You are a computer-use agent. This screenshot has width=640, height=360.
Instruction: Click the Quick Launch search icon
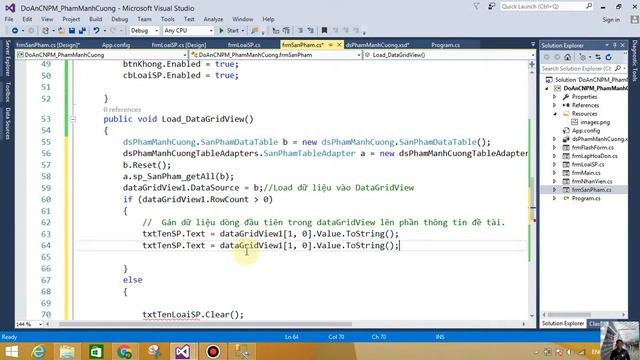(589, 6)
